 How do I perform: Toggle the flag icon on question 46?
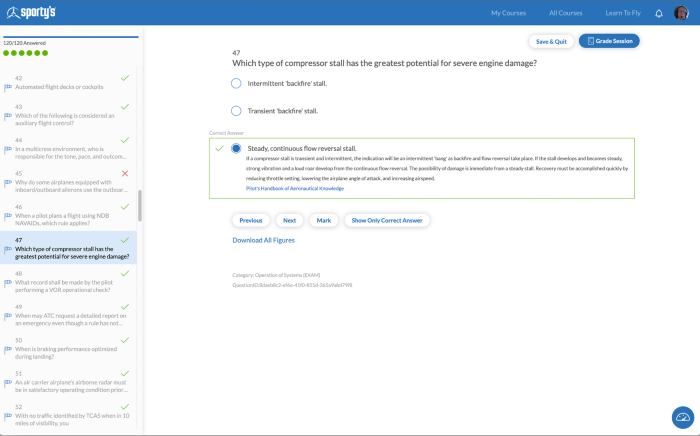pyautogui.click(x=8, y=216)
